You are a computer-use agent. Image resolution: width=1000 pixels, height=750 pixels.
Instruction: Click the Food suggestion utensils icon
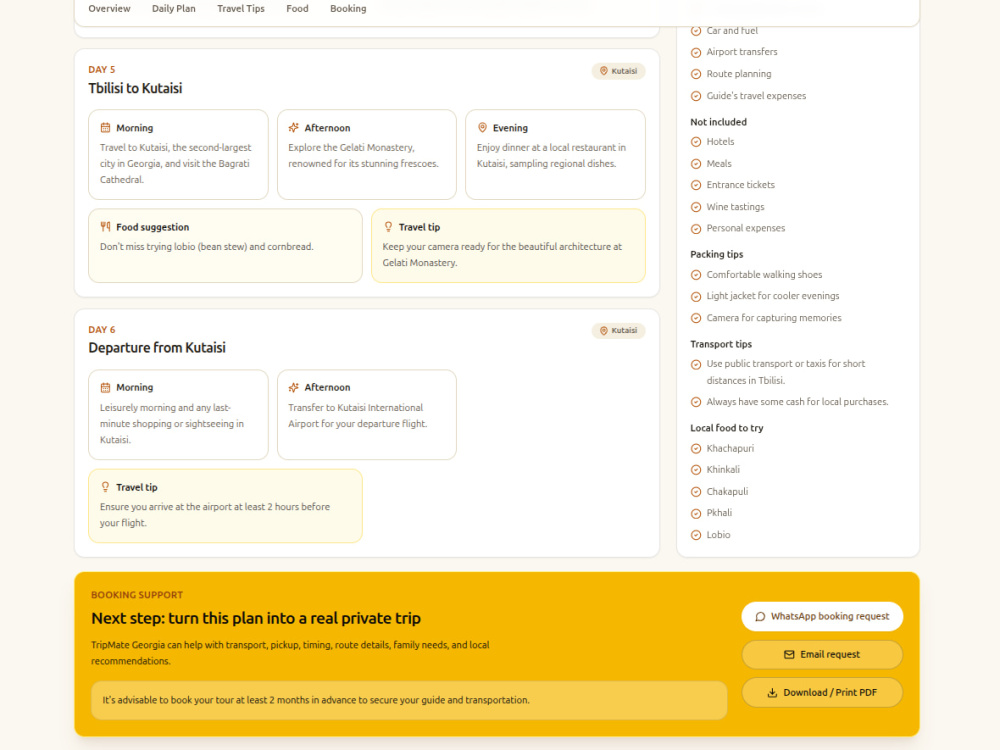point(105,226)
